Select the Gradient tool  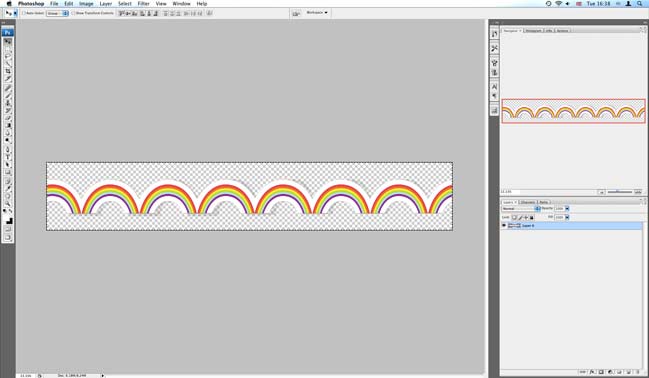coord(8,125)
